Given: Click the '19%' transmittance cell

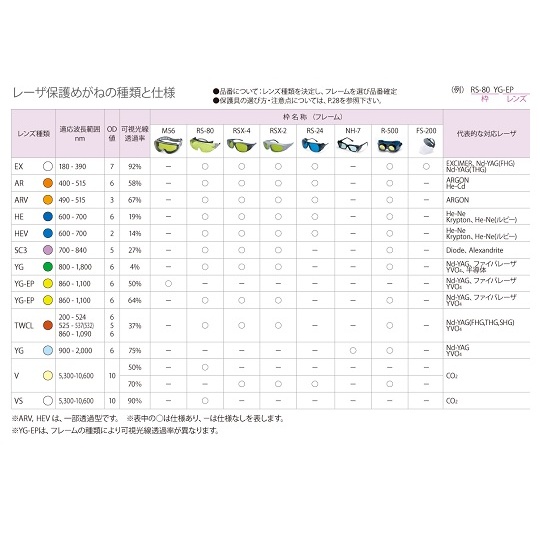Looking at the screenshot, I should 135,217.
